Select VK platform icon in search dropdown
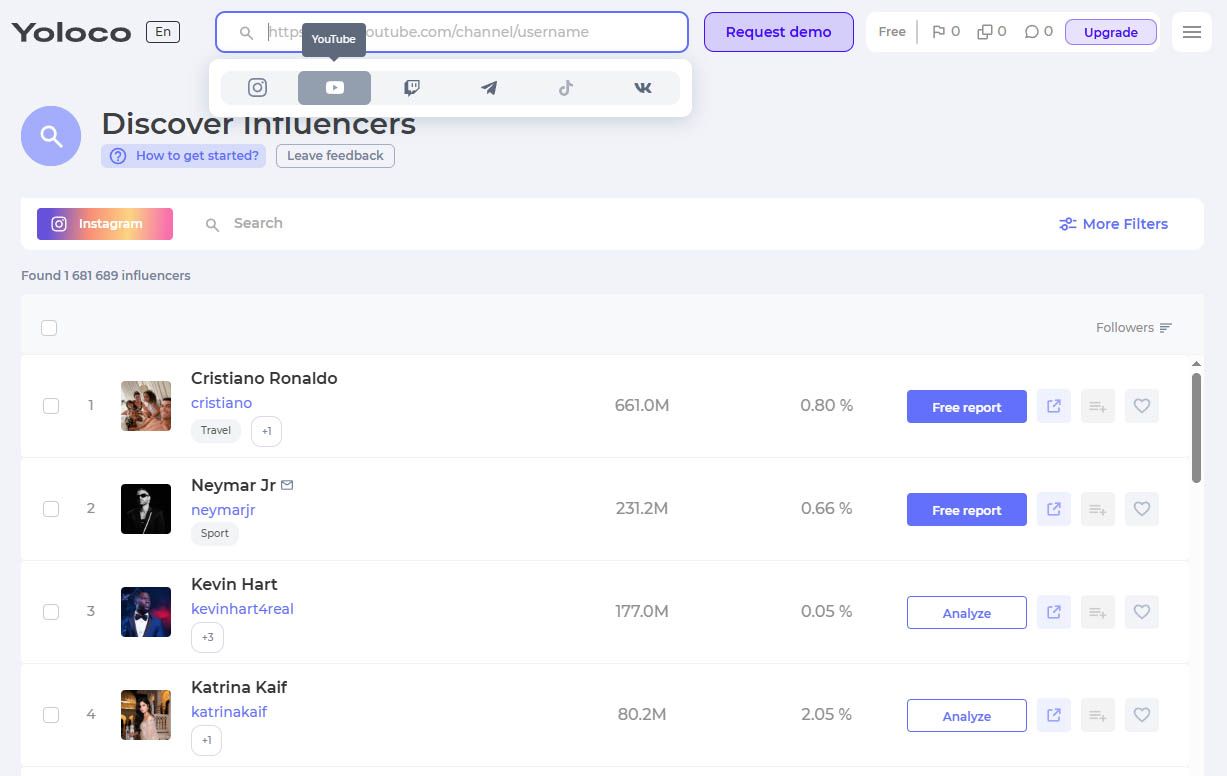 click(x=643, y=87)
